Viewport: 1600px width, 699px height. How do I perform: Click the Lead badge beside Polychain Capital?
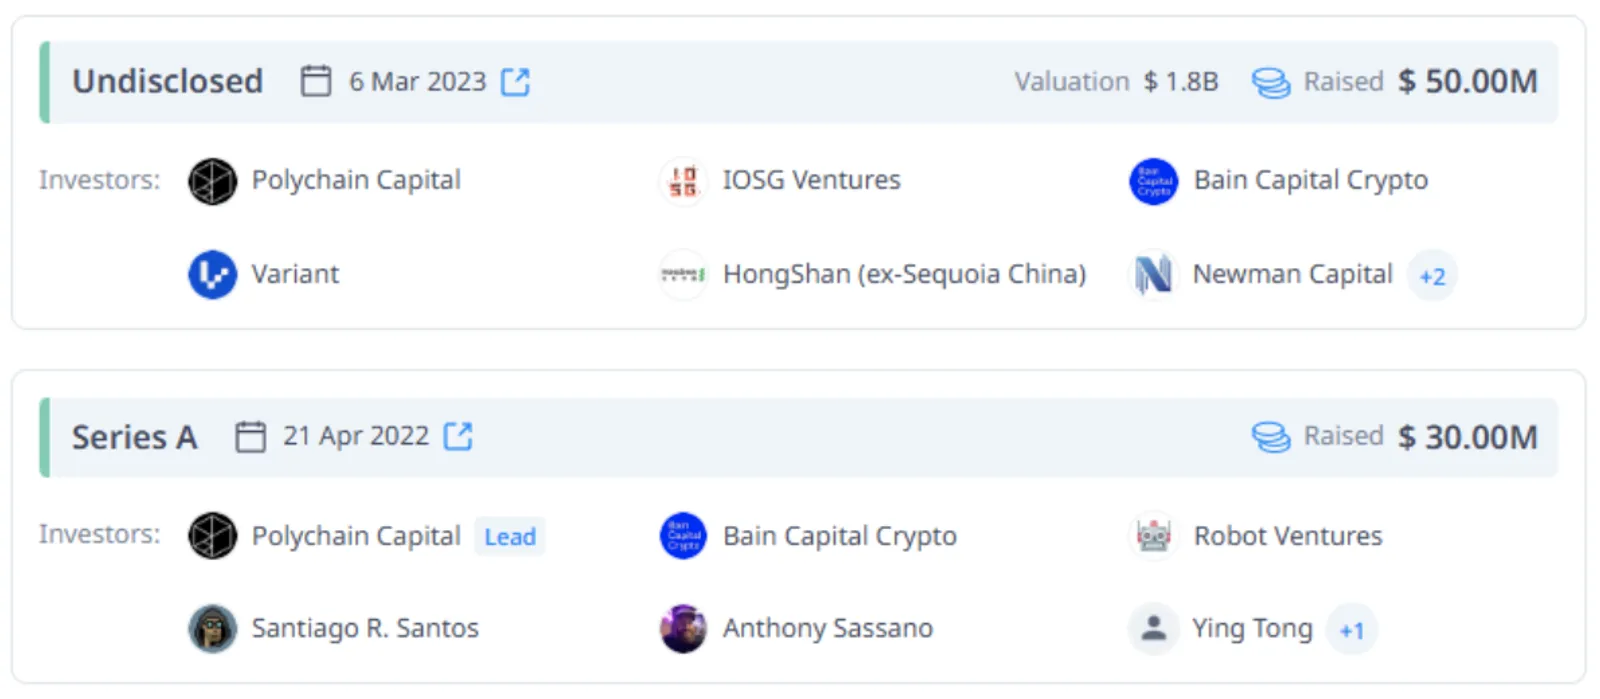[510, 537]
